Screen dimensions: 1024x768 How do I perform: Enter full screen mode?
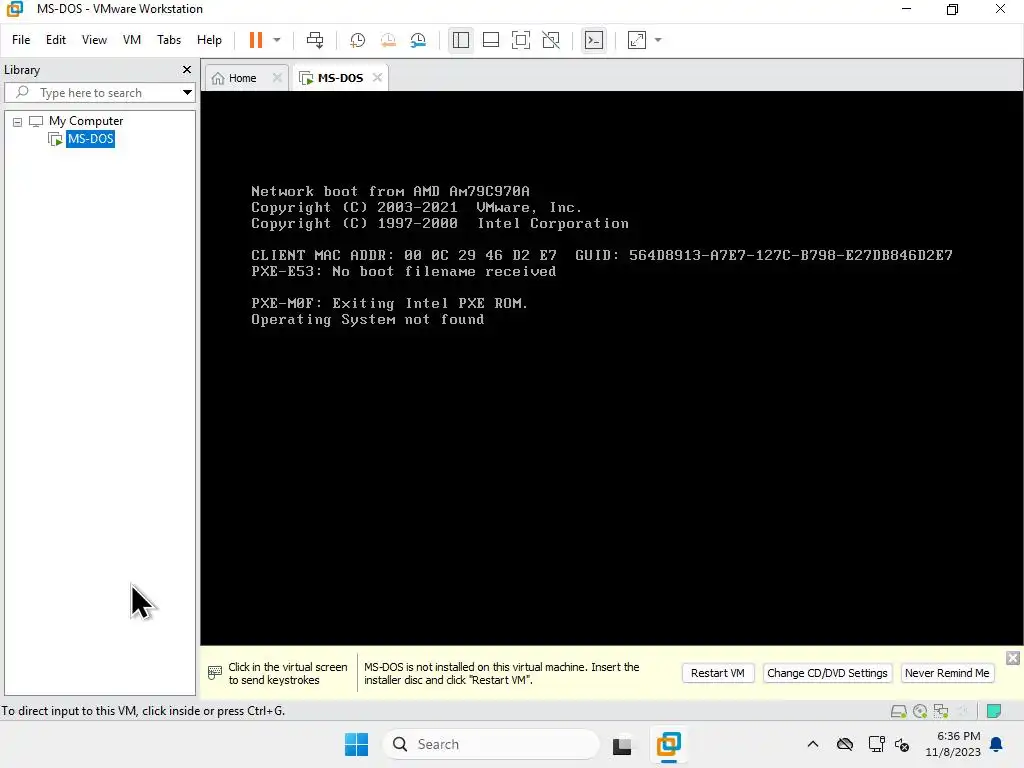520,40
